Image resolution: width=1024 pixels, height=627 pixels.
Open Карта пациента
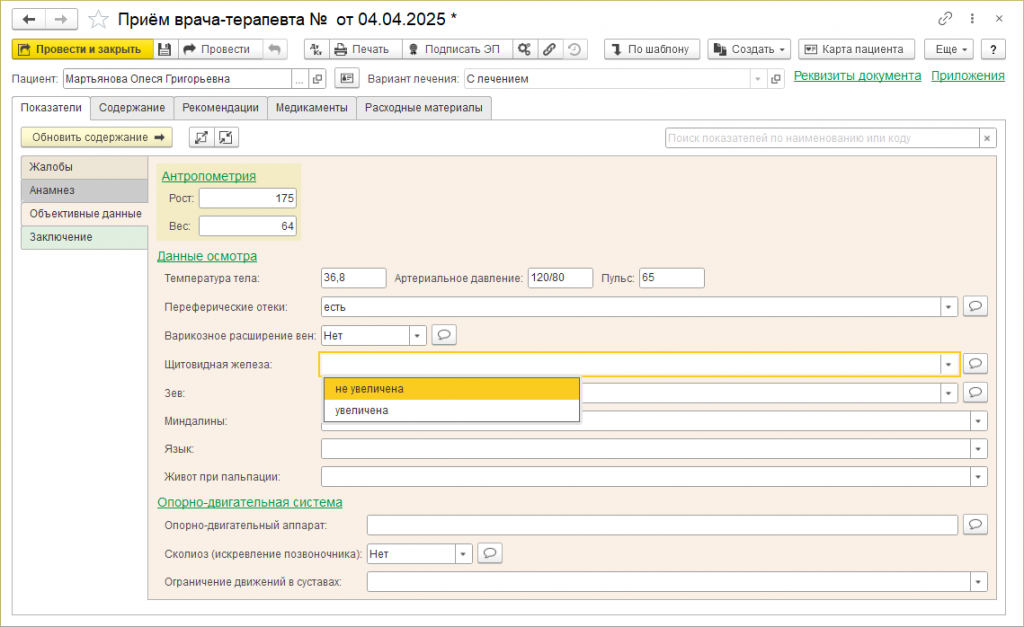click(x=856, y=49)
